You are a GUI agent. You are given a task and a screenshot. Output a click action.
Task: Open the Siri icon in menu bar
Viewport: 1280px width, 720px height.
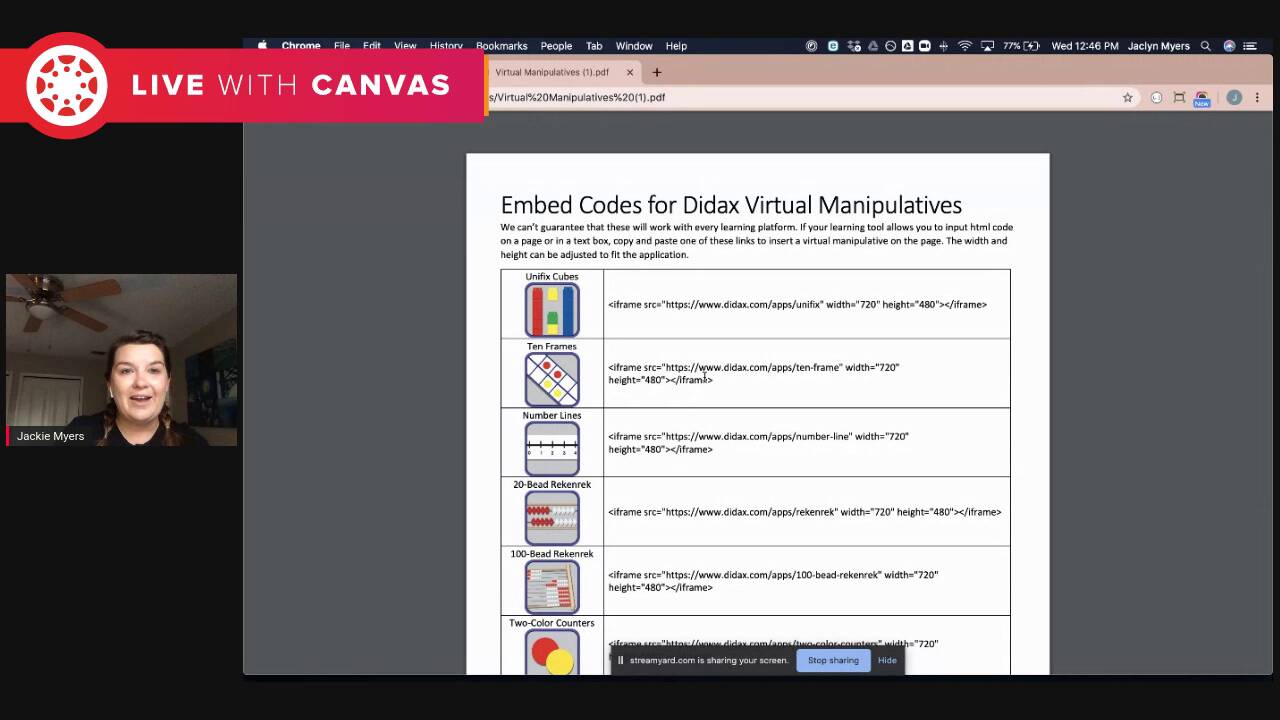click(x=1229, y=46)
